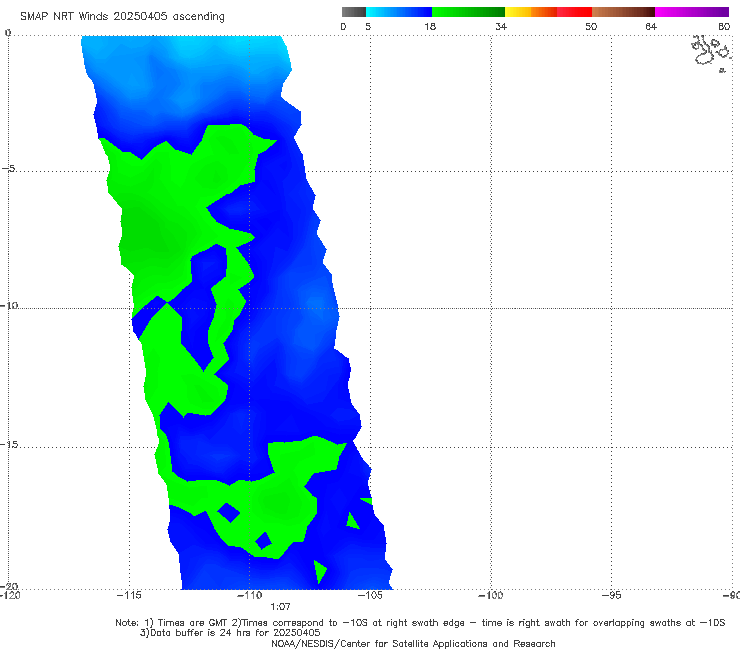Click the longitude axis label "-95"

click(x=612, y=595)
